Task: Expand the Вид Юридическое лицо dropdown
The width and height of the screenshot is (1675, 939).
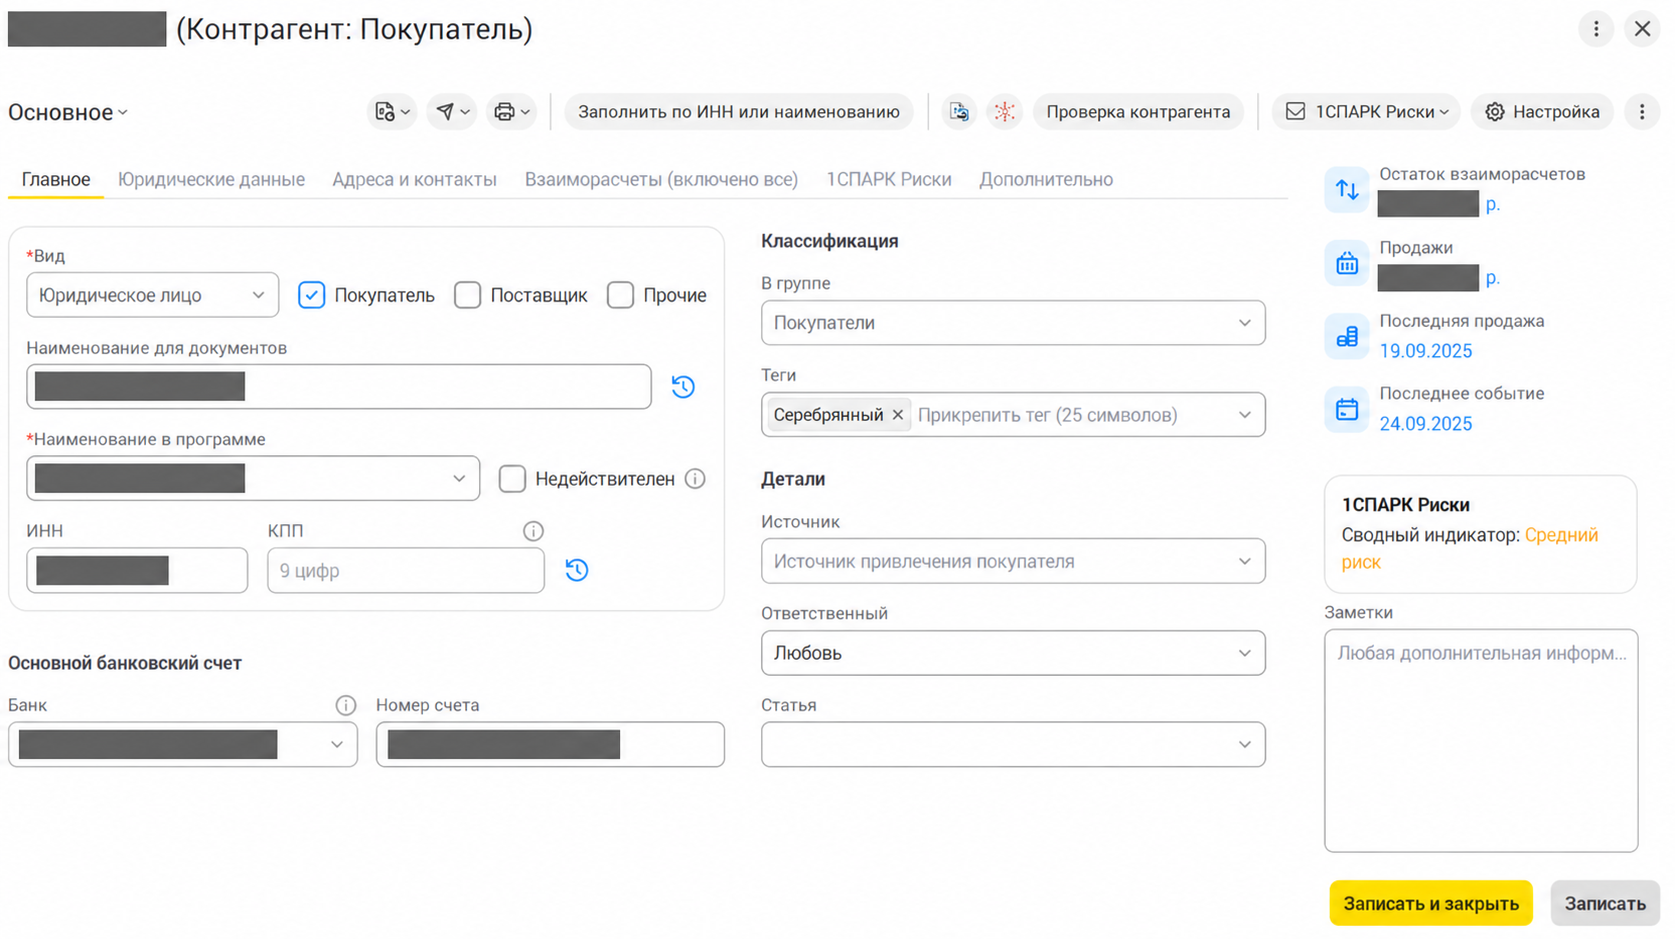Action: [152, 295]
